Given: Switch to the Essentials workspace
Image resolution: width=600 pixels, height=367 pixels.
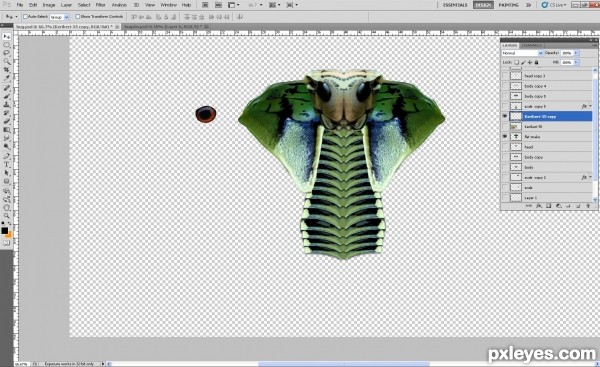Looking at the screenshot, I should click(x=455, y=5).
